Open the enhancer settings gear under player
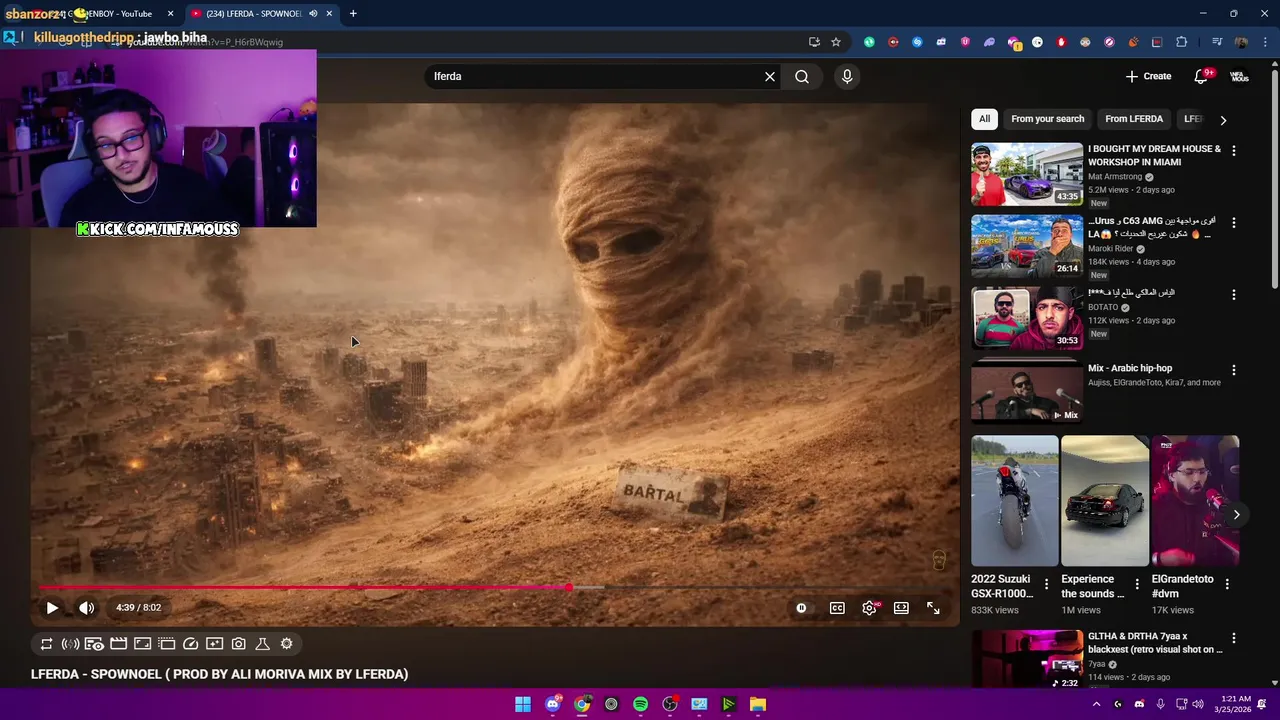 pos(286,644)
